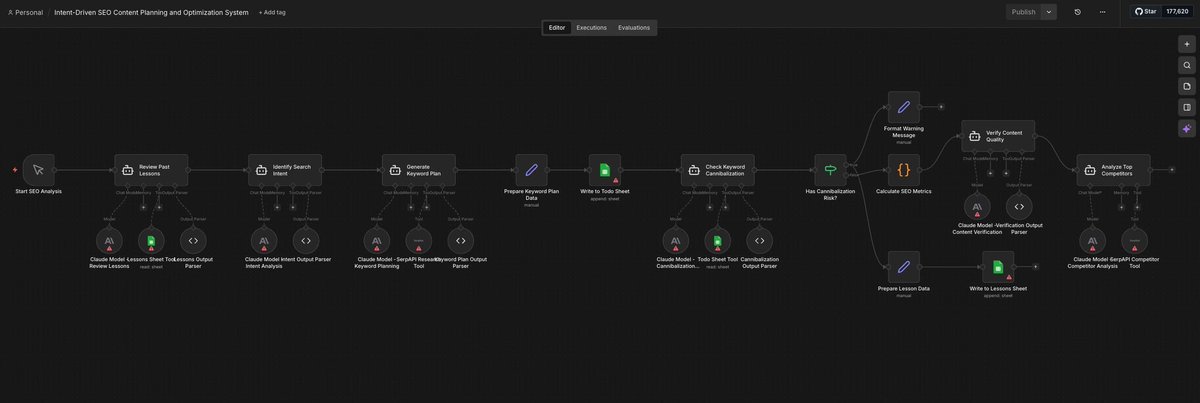Click the Publish button
Image resolution: width=1200 pixels, height=403 pixels.
pyautogui.click(x=1023, y=12)
